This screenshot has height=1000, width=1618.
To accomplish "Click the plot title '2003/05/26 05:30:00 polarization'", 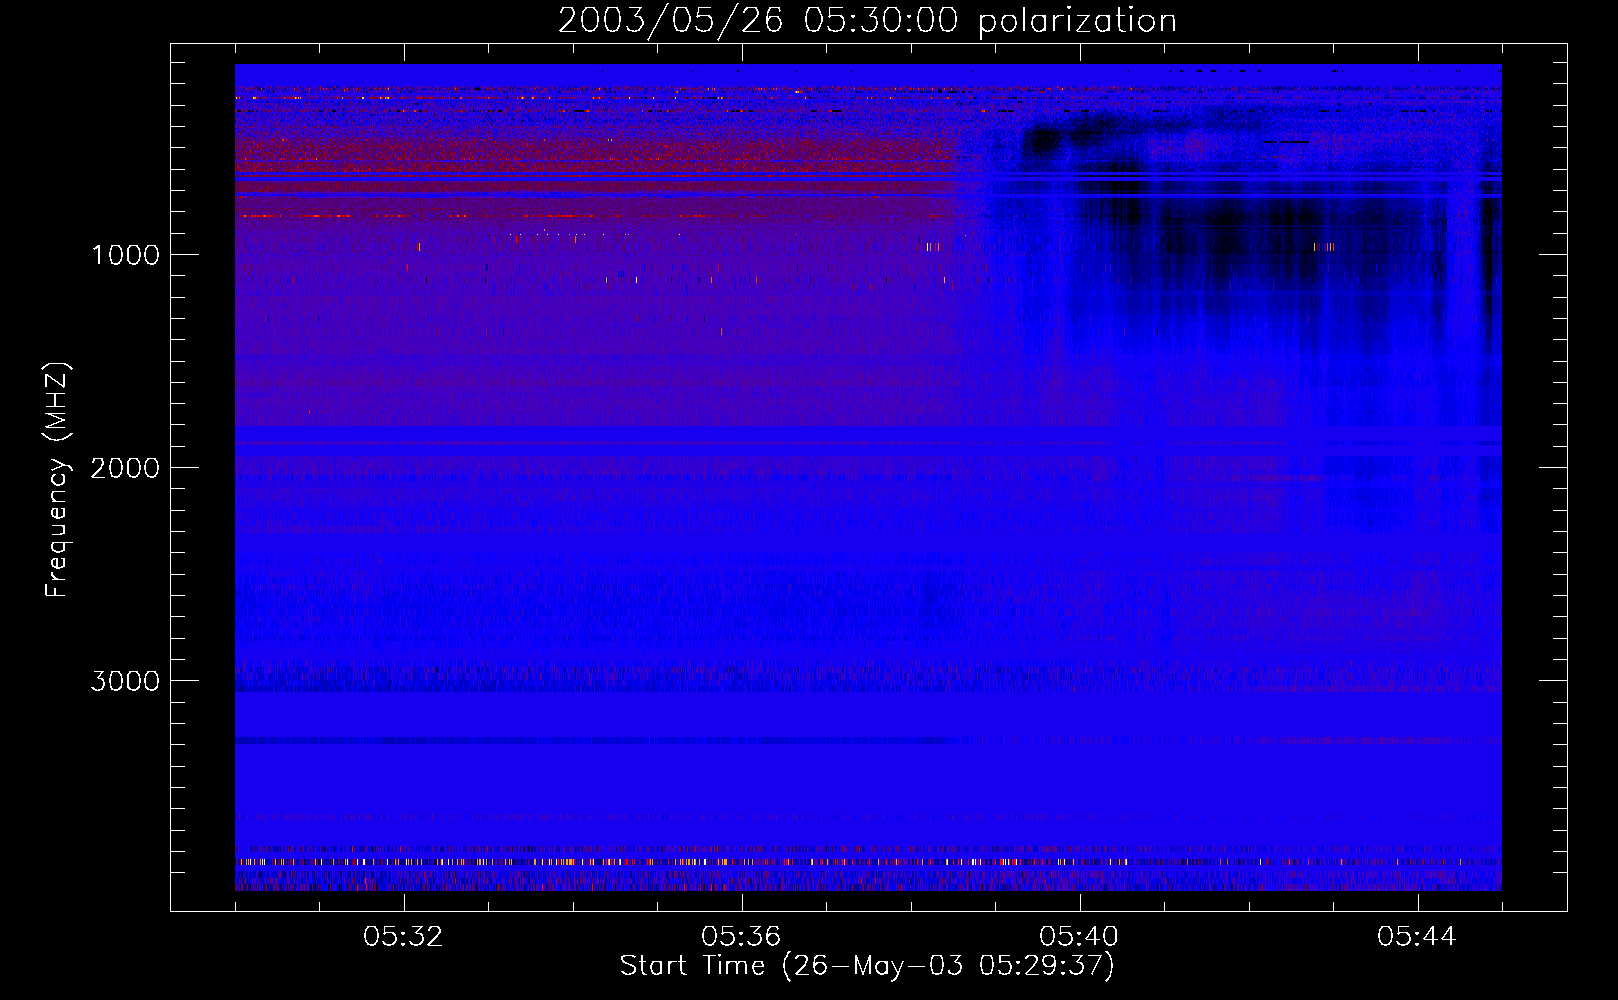I will [867, 21].
